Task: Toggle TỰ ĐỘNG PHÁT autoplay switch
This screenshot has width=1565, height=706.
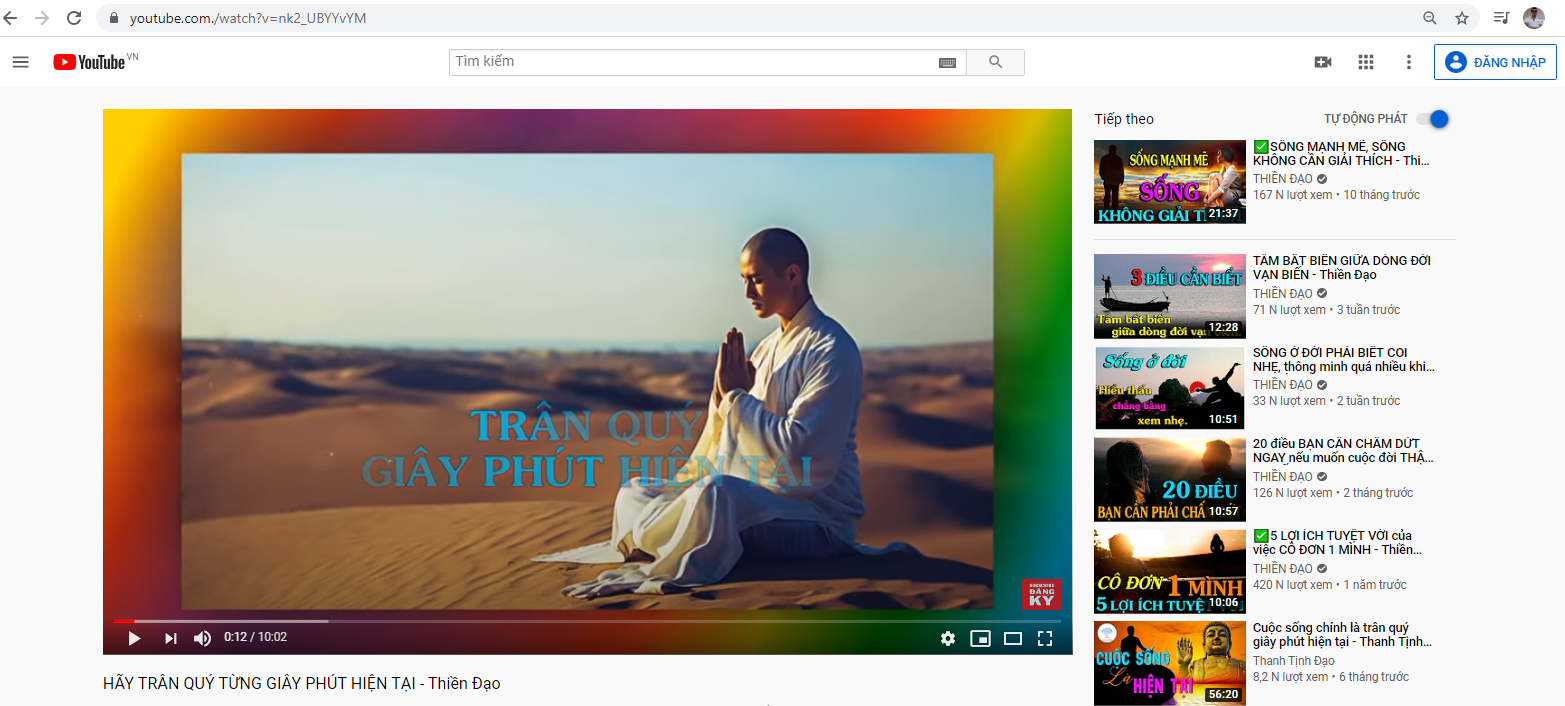Action: point(1432,119)
